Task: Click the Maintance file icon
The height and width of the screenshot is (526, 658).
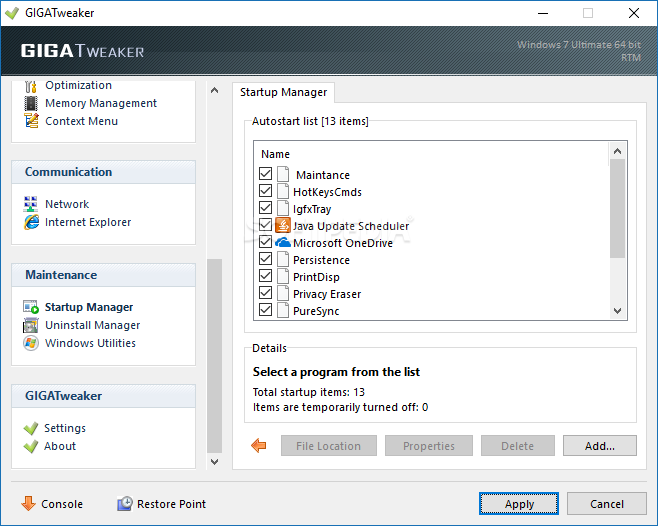Action: [x=283, y=174]
